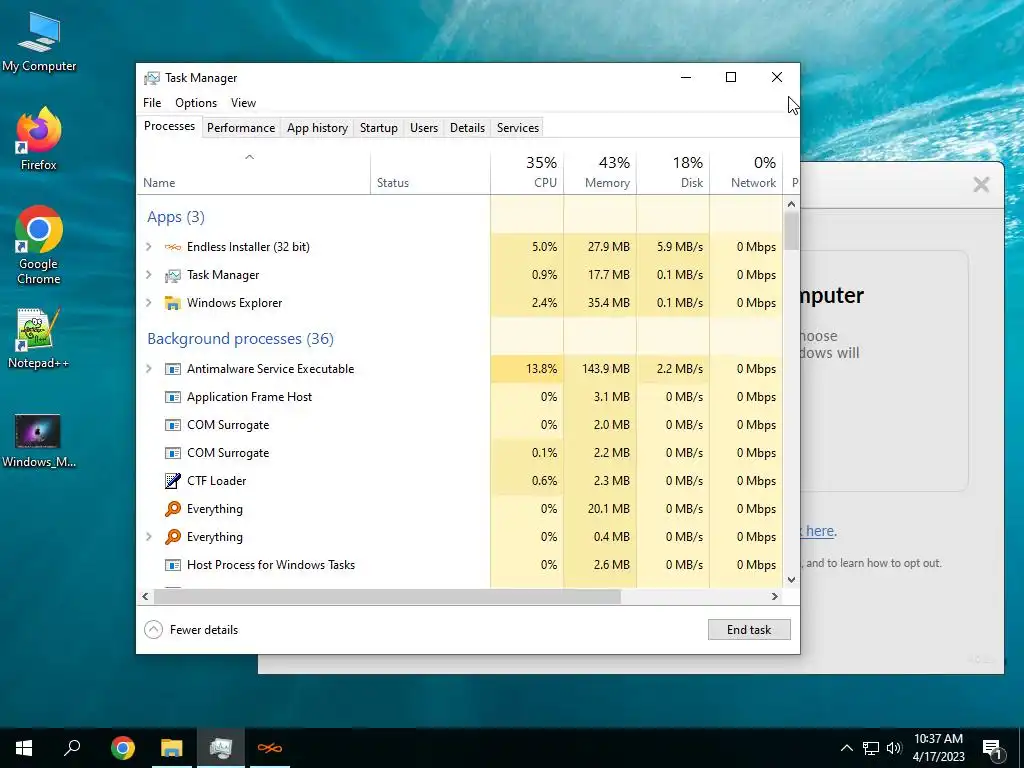1024x768 pixels.
Task: Open File Explorer from the taskbar
Action: [x=172, y=748]
